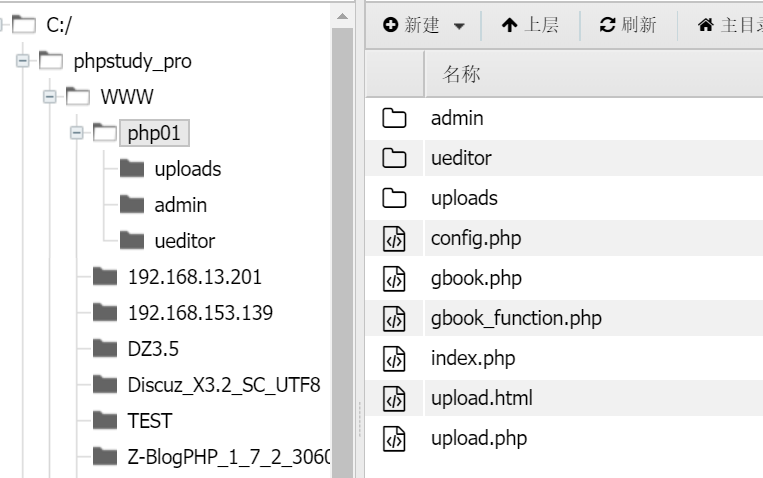Open the 新建 dropdown arrow
The image size is (763, 478).
[459, 26]
